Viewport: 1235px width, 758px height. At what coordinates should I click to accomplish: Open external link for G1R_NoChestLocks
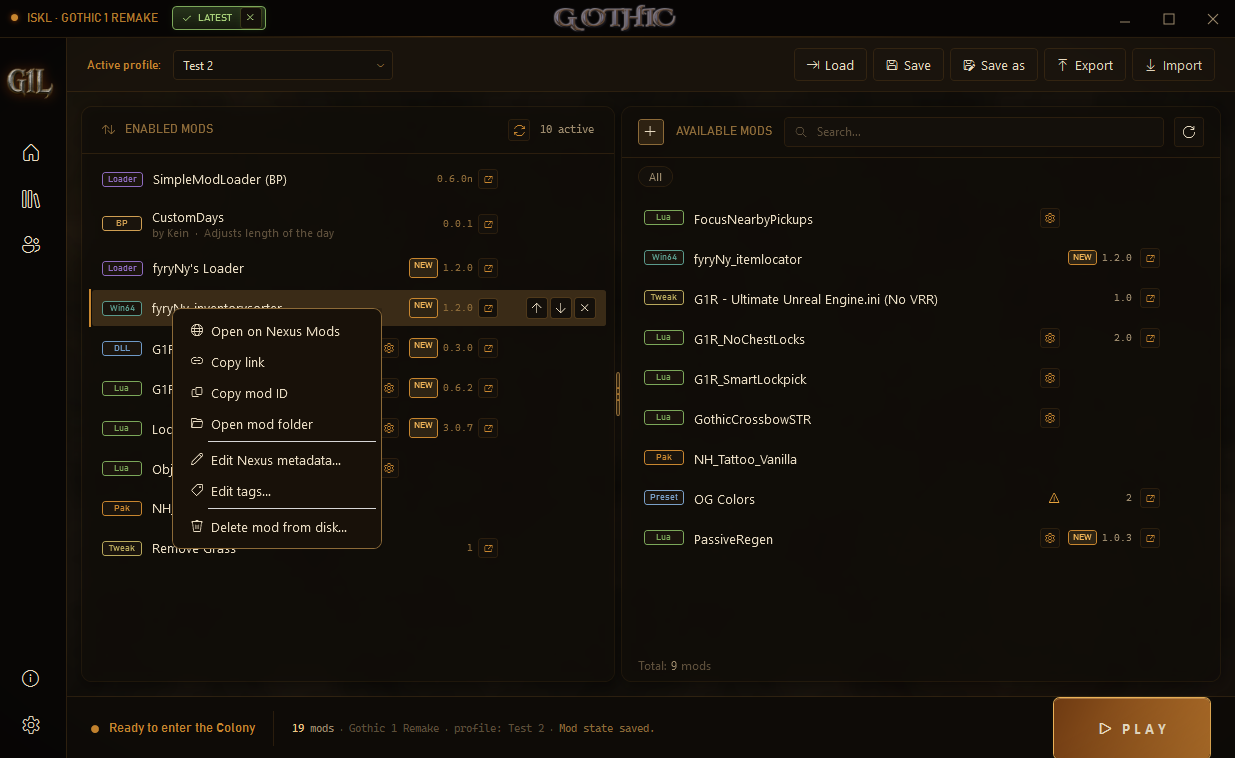(x=1150, y=338)
